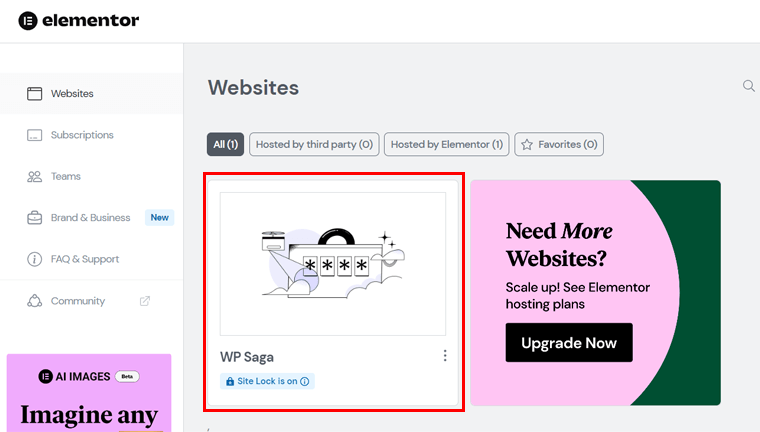Click Need More Websites? banner heading
Viewport: 760px width, 432px height.
tap(559, 244)
